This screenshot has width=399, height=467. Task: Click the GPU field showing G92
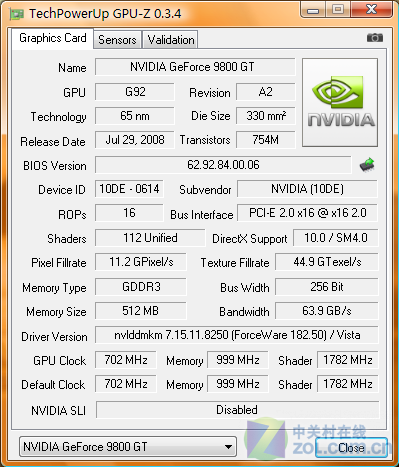(x=135, y=92)
